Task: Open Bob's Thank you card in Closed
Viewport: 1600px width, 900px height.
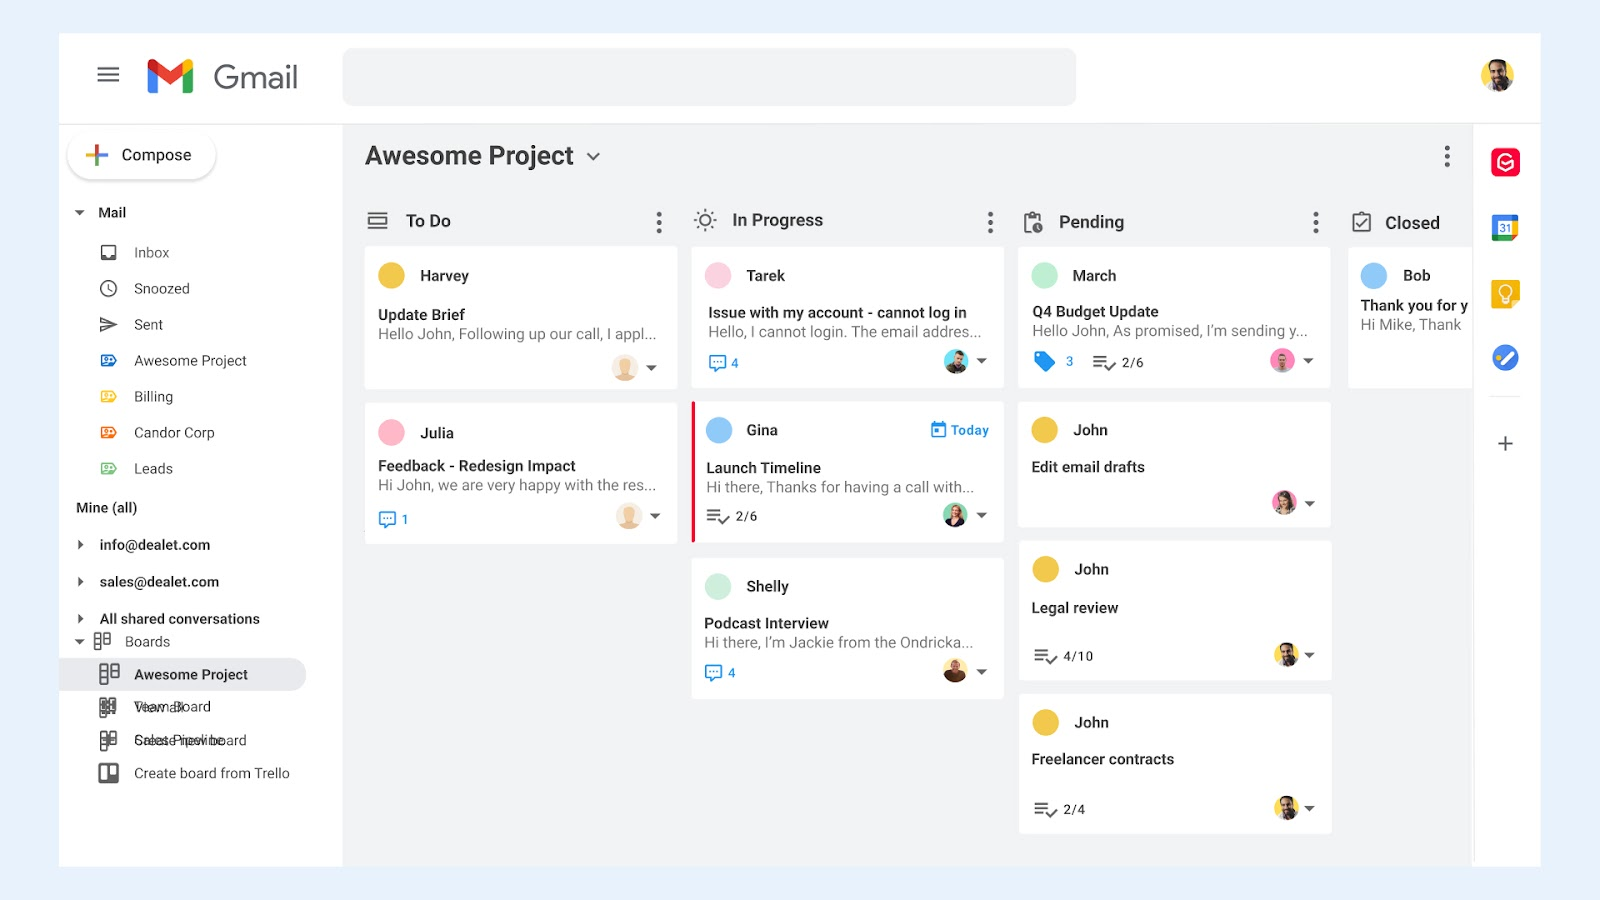Action: click(x=1410, y=318)
